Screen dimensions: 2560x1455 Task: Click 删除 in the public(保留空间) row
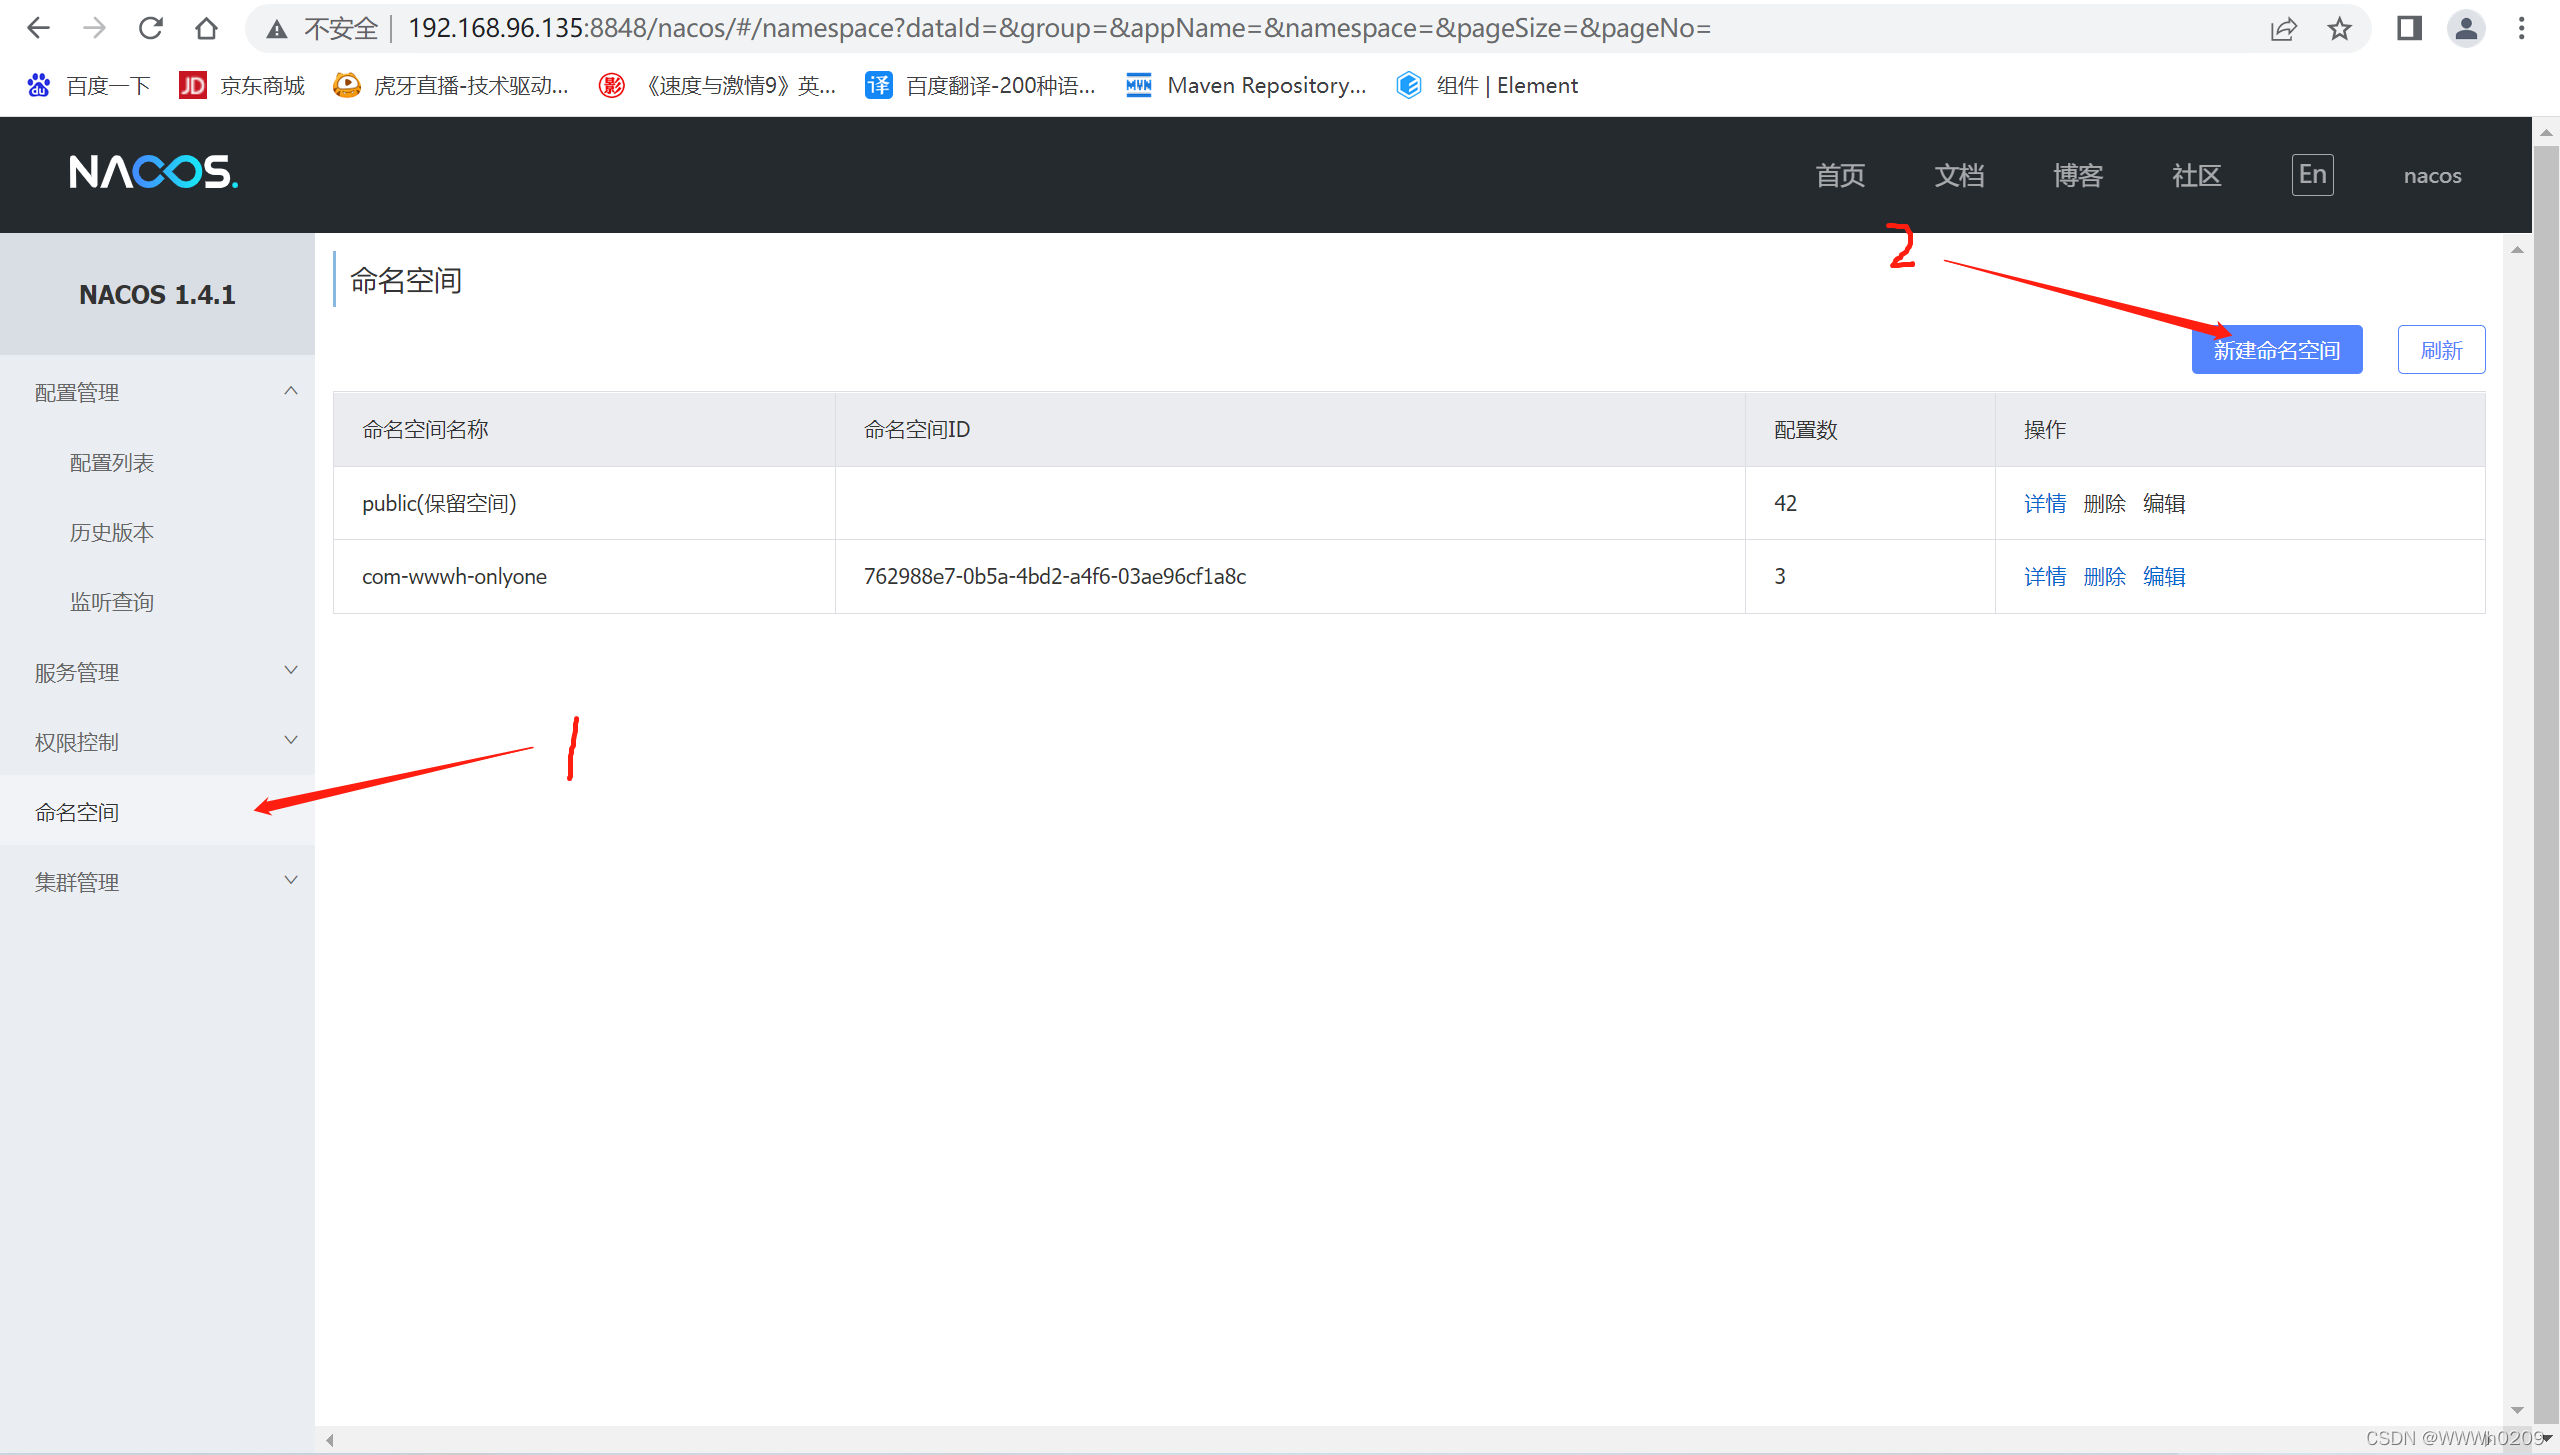coord(2104,504)
